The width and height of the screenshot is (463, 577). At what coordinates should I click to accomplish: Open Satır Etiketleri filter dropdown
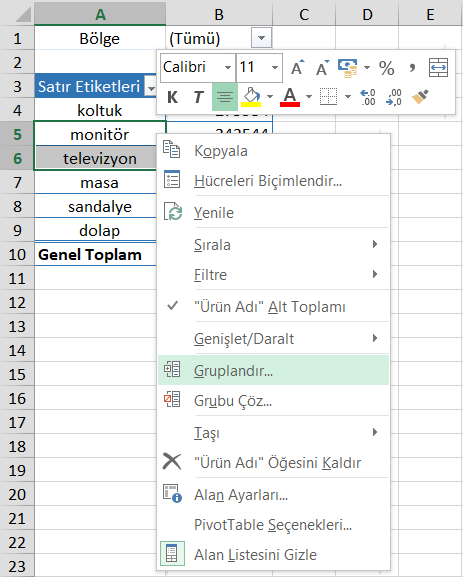coord(151,87)
